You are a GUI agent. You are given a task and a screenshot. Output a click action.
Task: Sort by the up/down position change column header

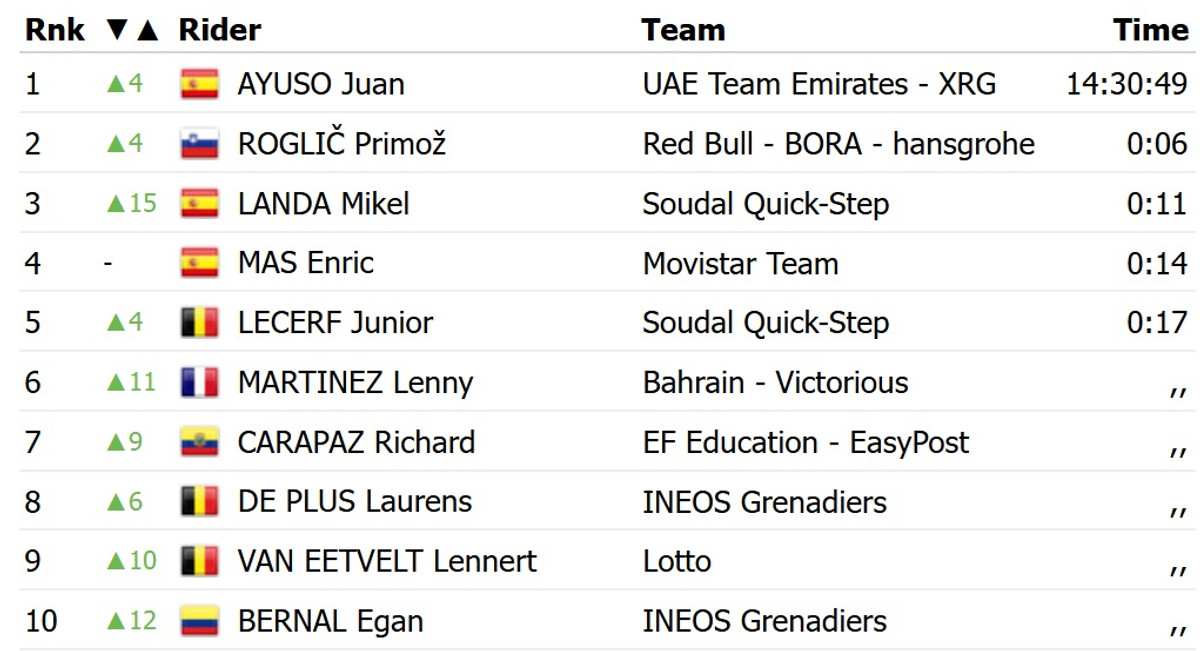point(132,30)
